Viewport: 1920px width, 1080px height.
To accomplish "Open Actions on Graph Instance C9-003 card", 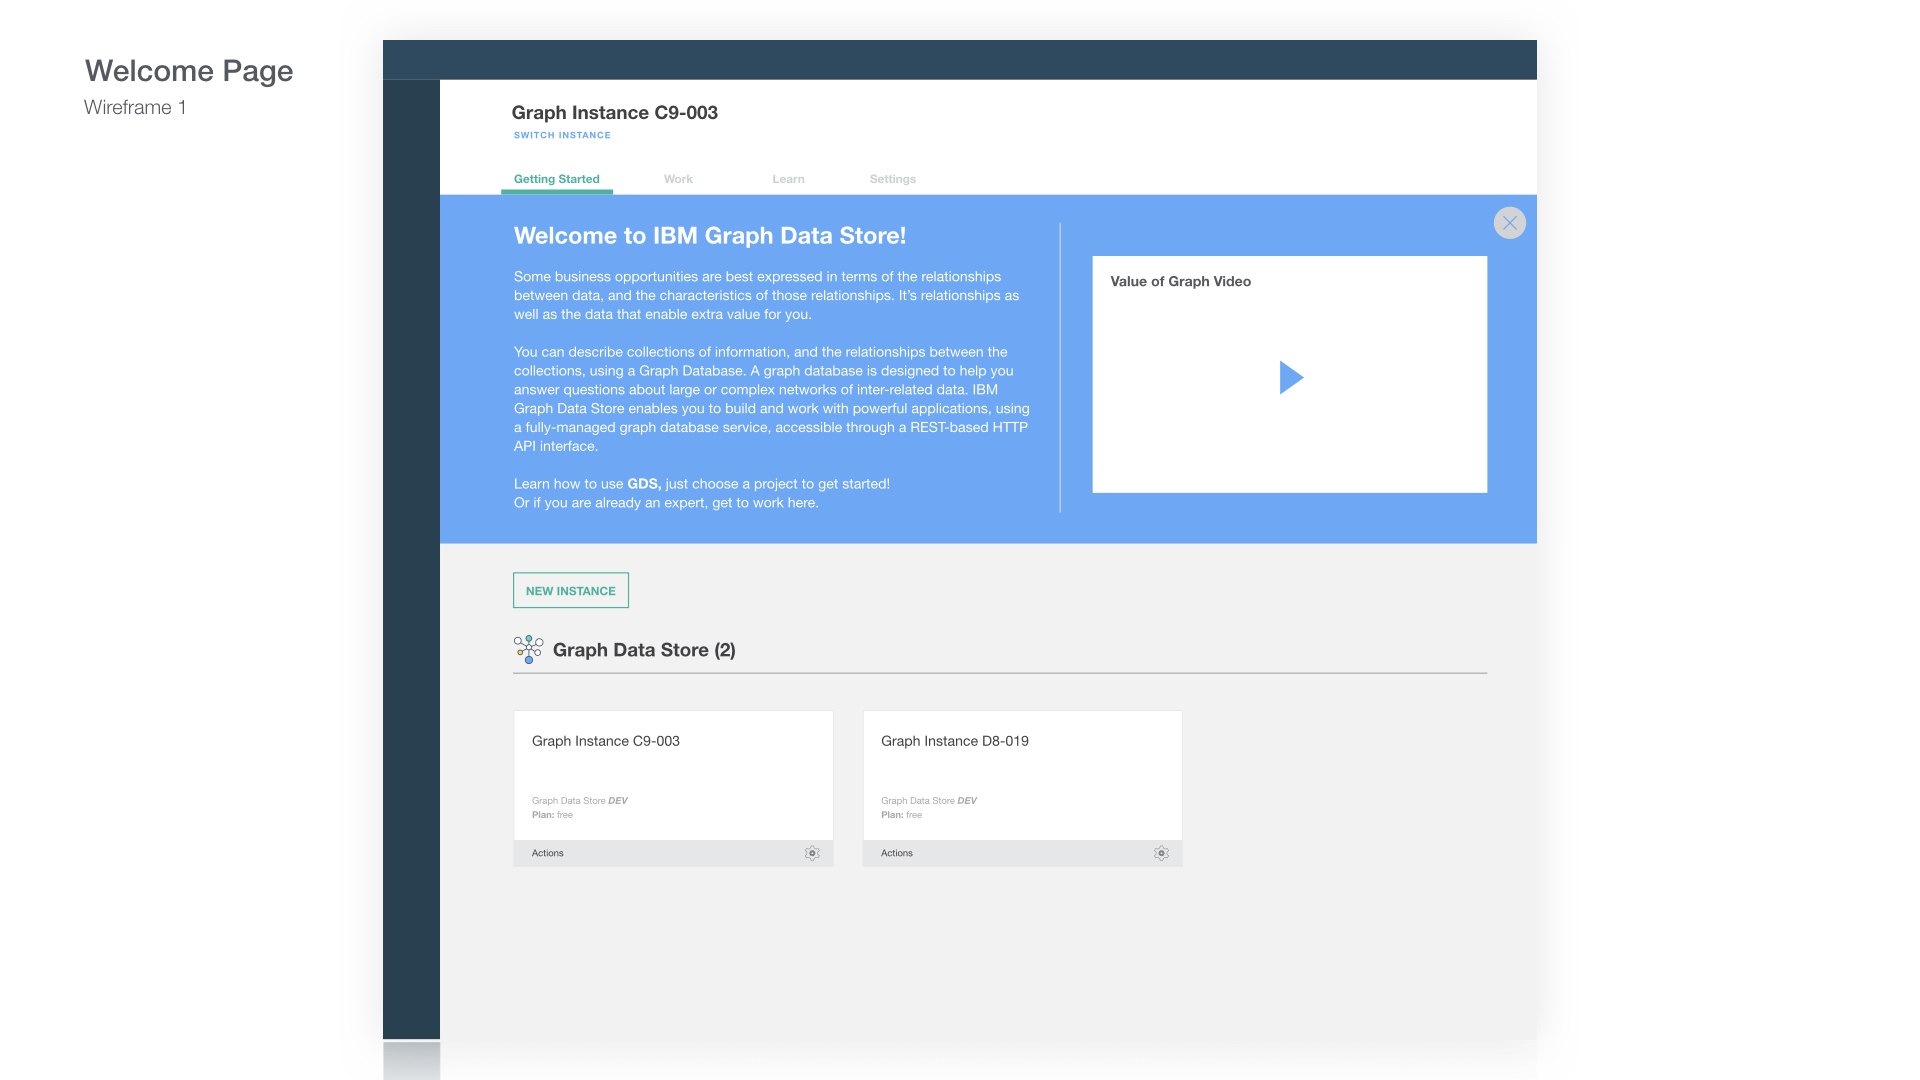I will (548, 853).
